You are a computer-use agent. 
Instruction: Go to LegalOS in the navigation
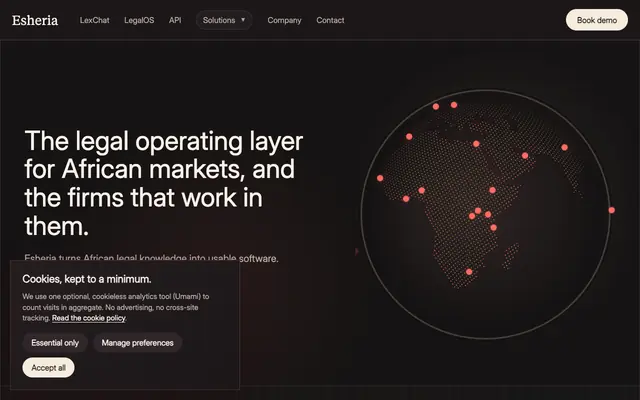(x=139, y=20)
